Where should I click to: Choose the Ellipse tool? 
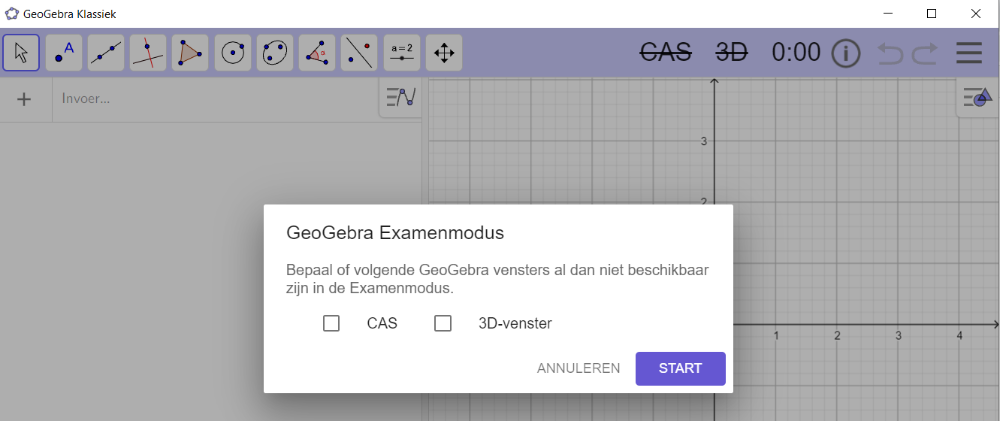pyautogui.click(x=275, y=52)
